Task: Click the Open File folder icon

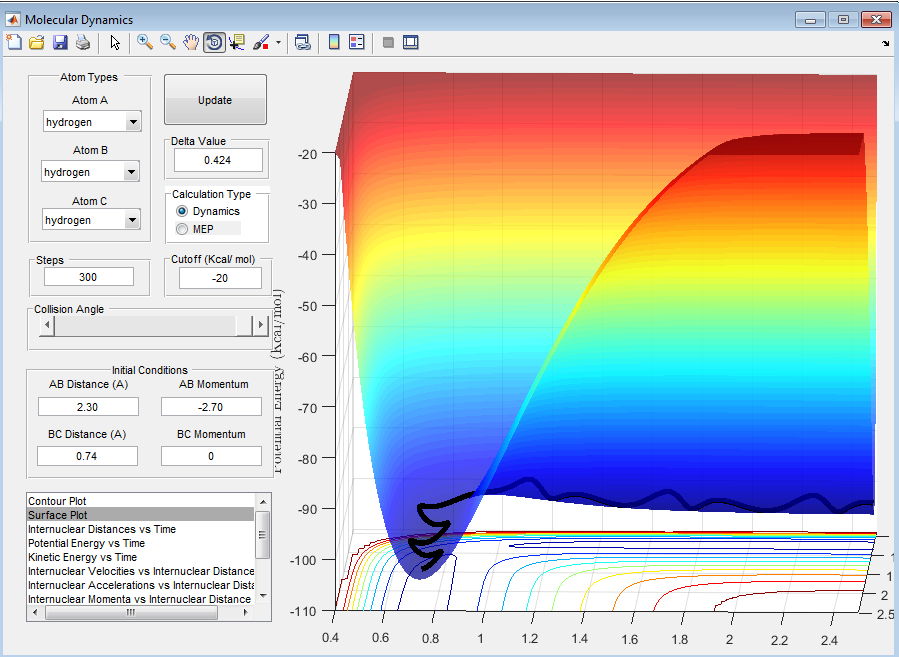Action: coord(36,42)
